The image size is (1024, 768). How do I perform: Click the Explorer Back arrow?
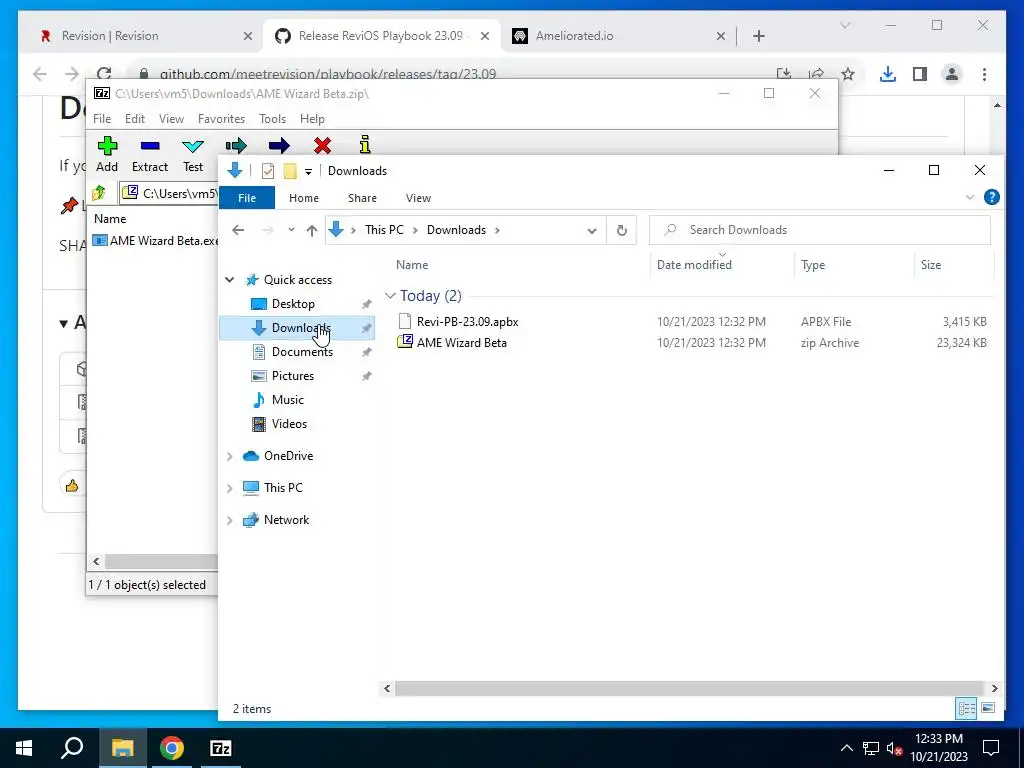(238, 230)
